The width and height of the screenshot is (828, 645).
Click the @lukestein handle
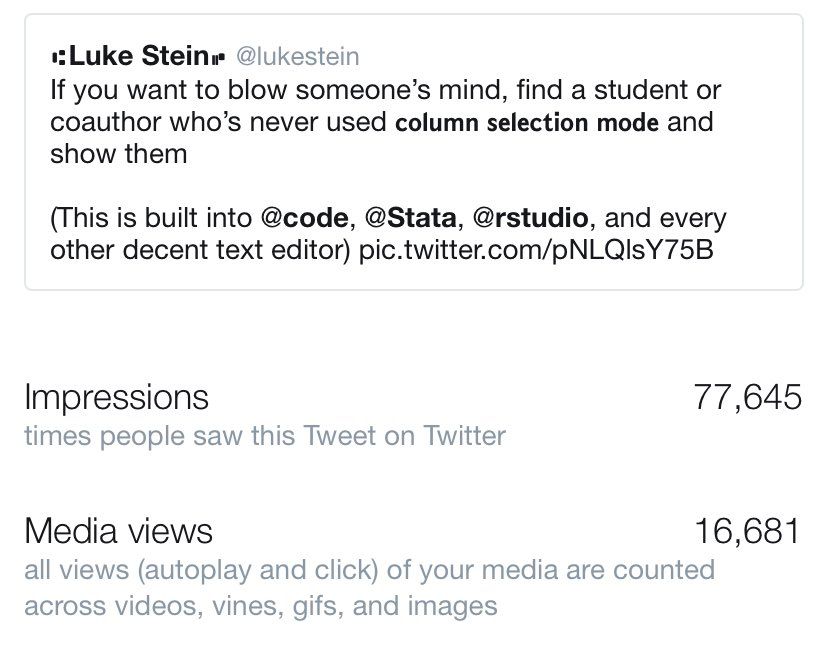(297, 57)
